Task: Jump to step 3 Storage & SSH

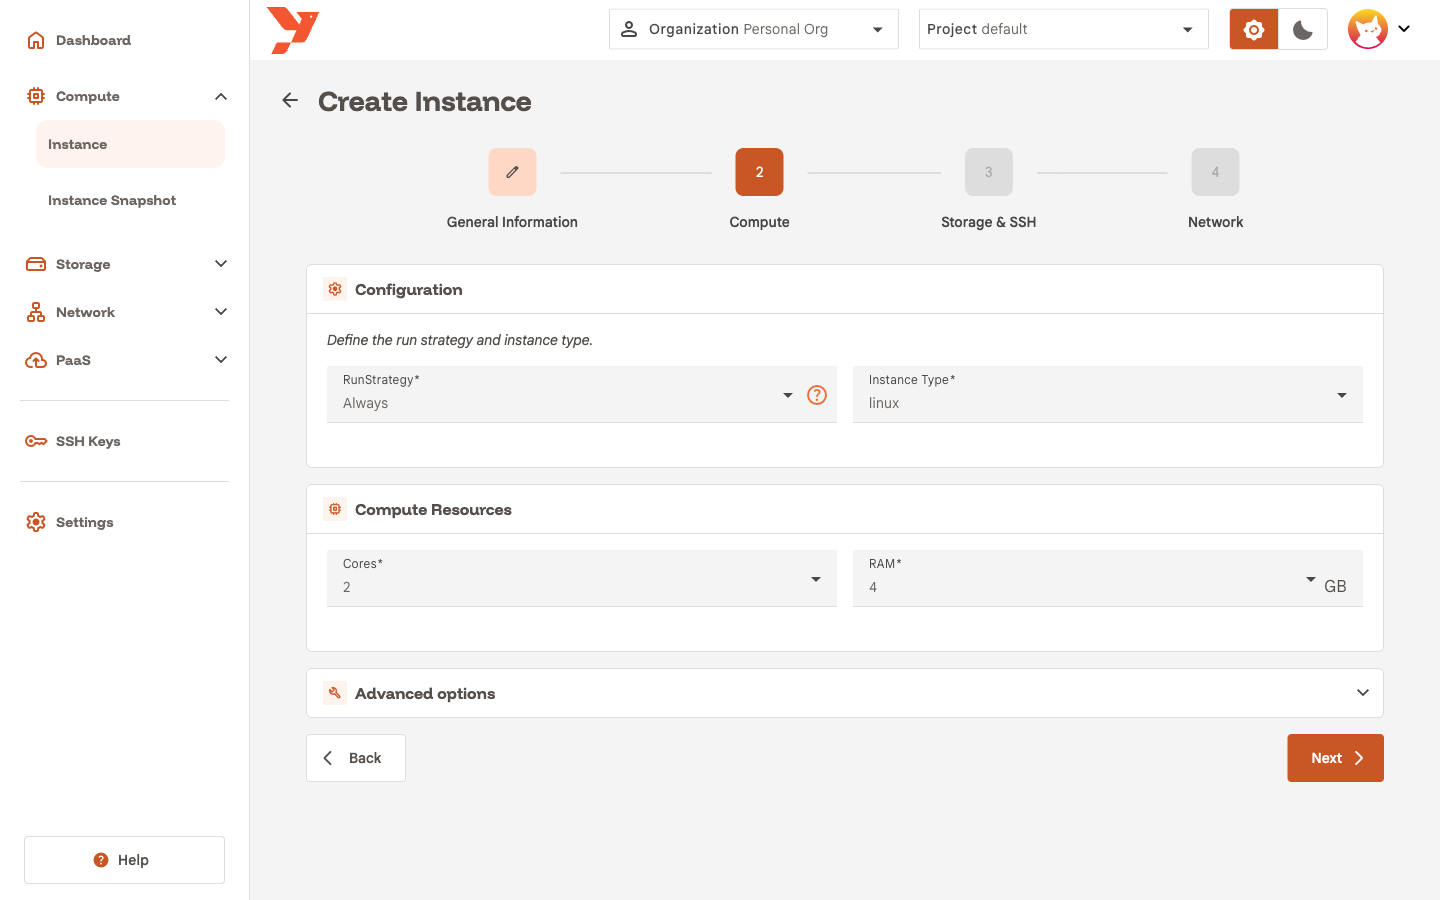Action: tap(989, 172)
